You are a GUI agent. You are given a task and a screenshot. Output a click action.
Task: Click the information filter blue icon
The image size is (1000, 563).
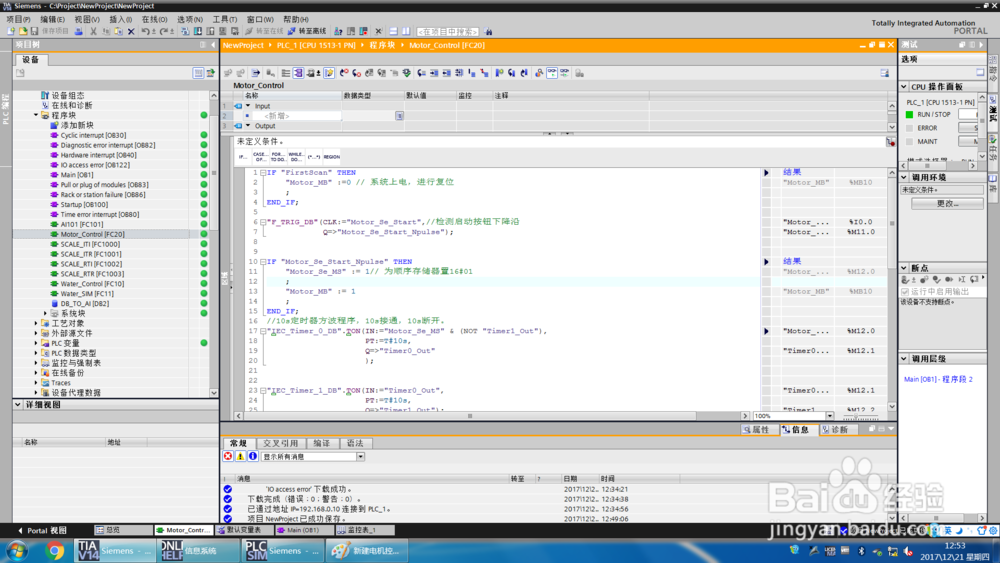point(253,457)
